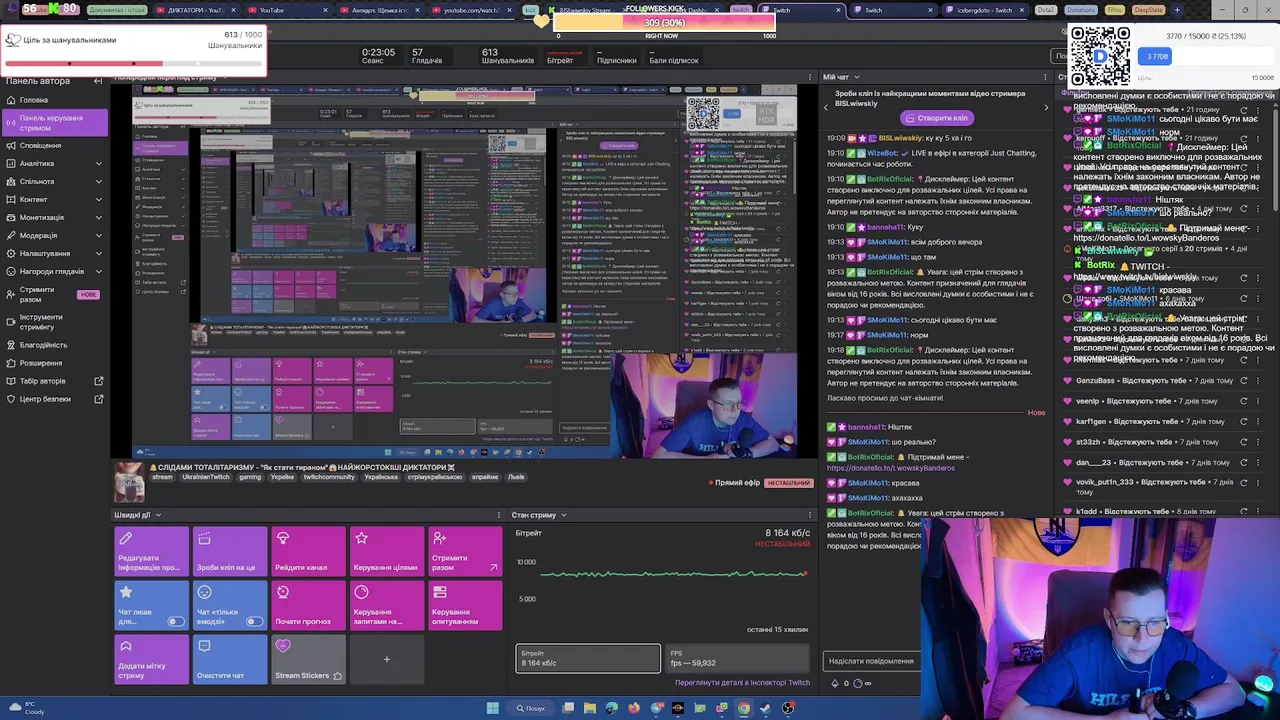Click Створити кліп button in chat
The height and width of the screenshot is (720, 1280).
pos(936,118)
